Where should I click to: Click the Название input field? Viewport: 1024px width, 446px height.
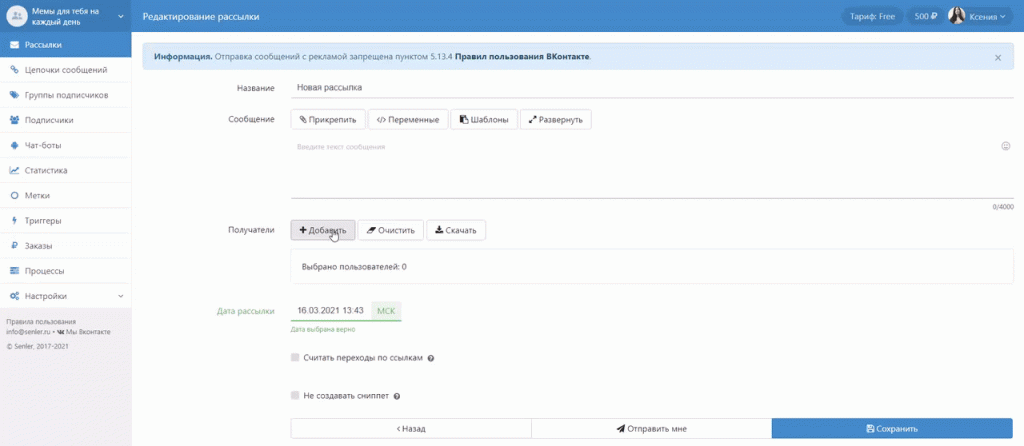pos(650,88)
